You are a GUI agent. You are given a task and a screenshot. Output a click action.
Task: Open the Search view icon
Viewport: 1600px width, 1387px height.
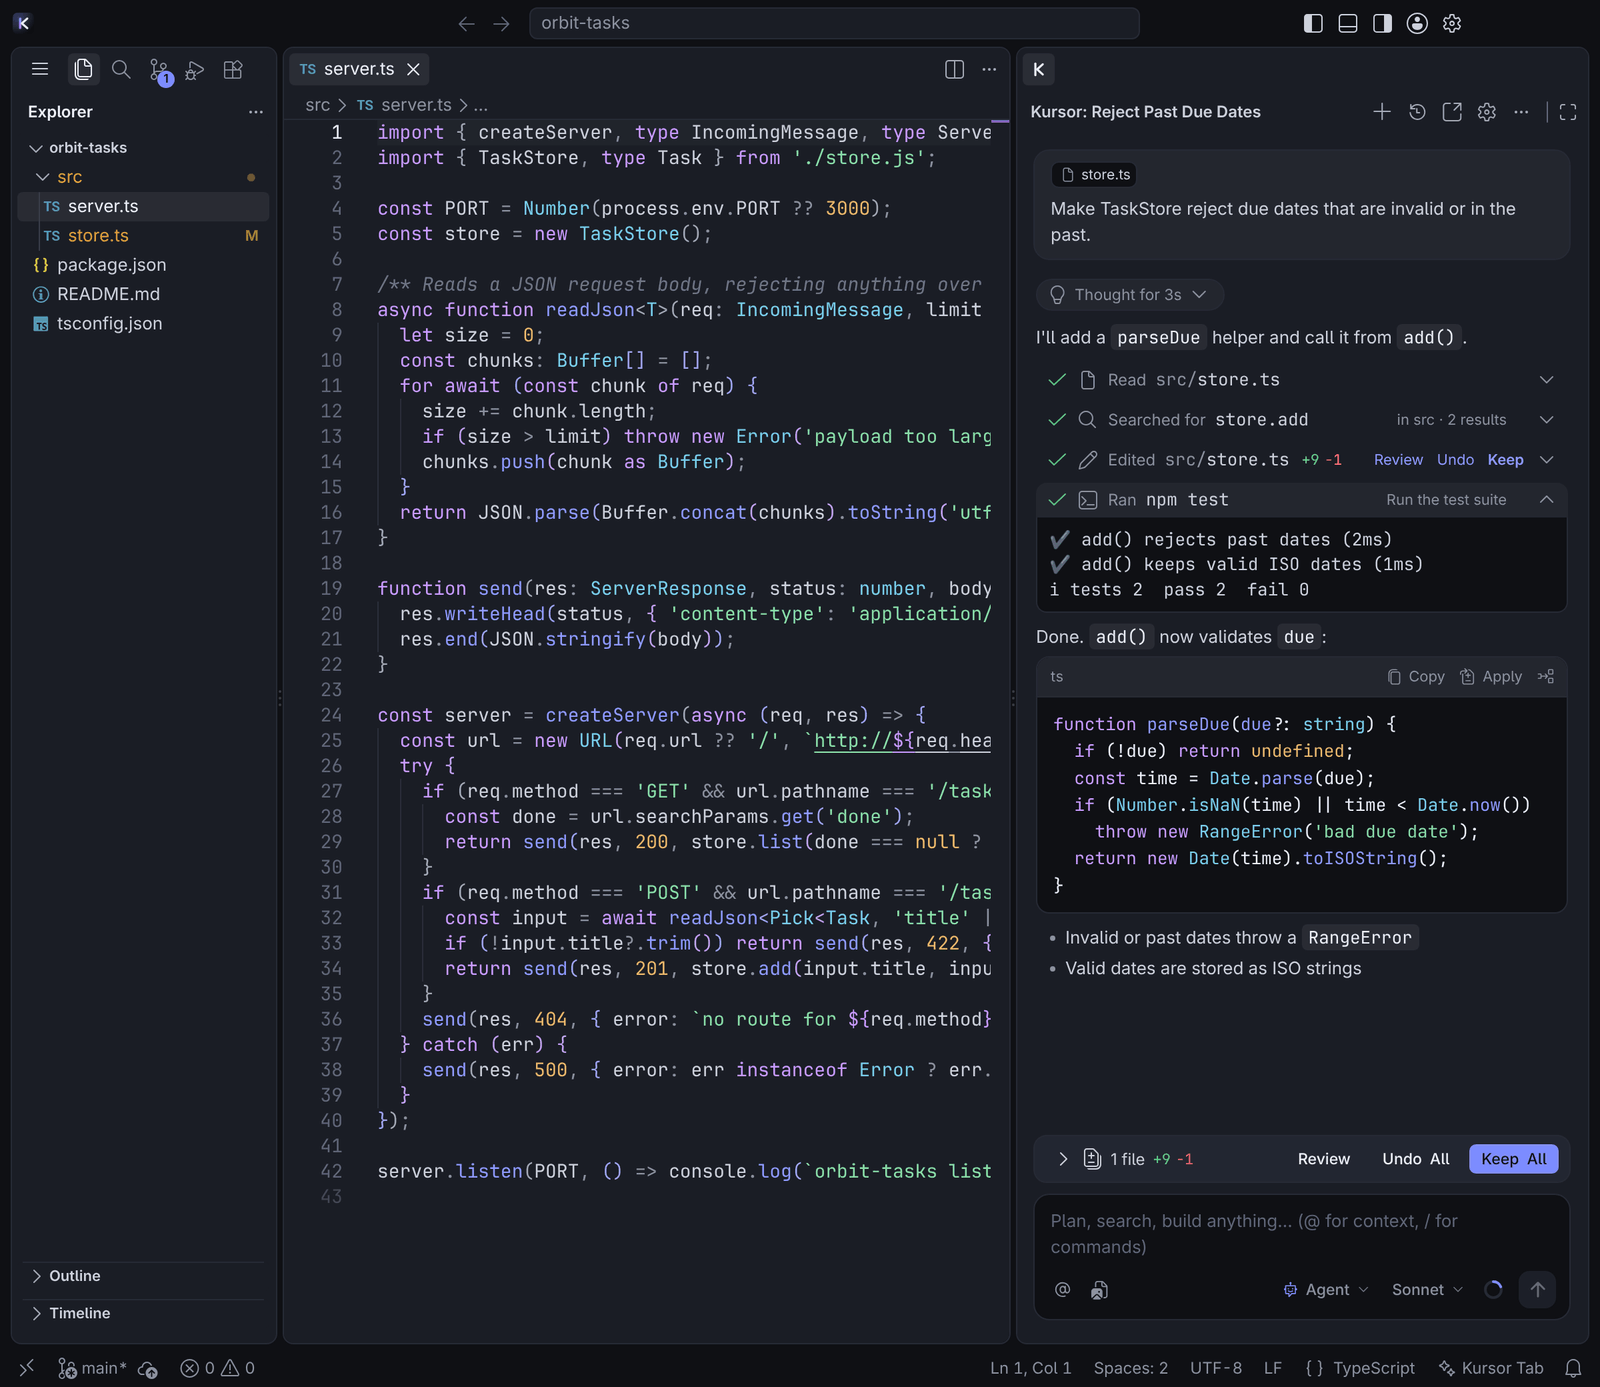(121, 69)
